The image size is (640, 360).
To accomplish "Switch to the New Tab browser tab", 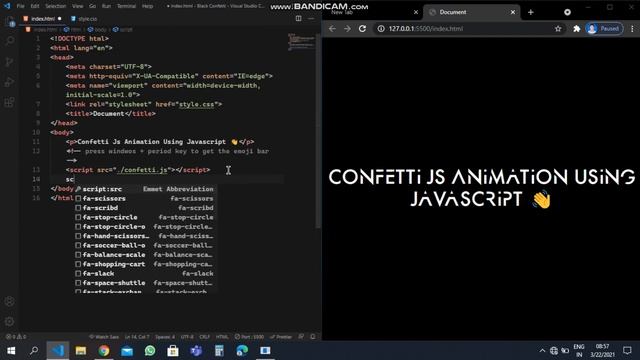I will (x=372, y=12).
